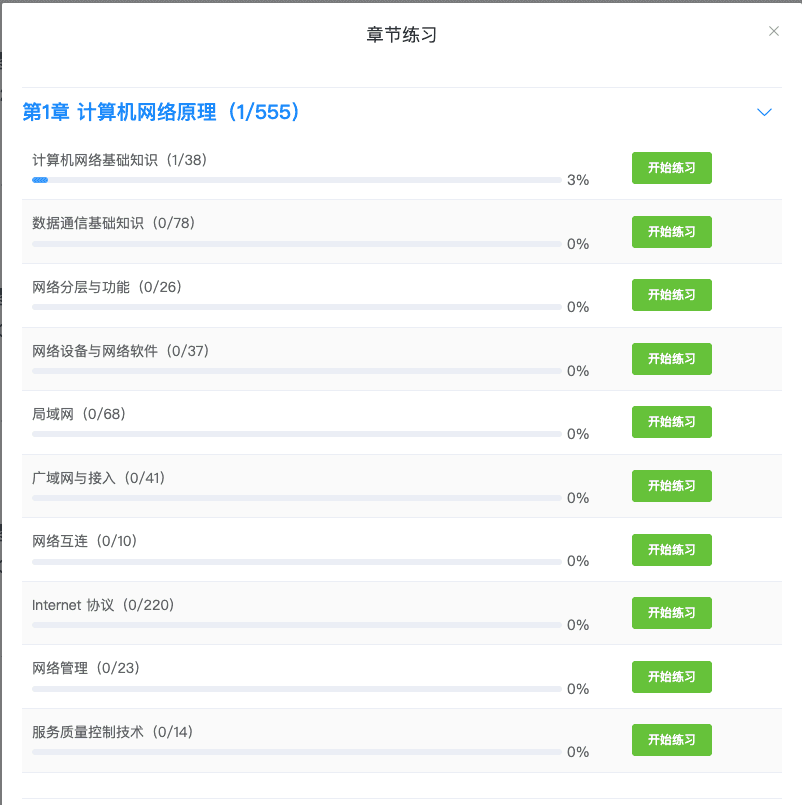Select the 计算机网络基础知识 (1/38) label

pos(120,160)
